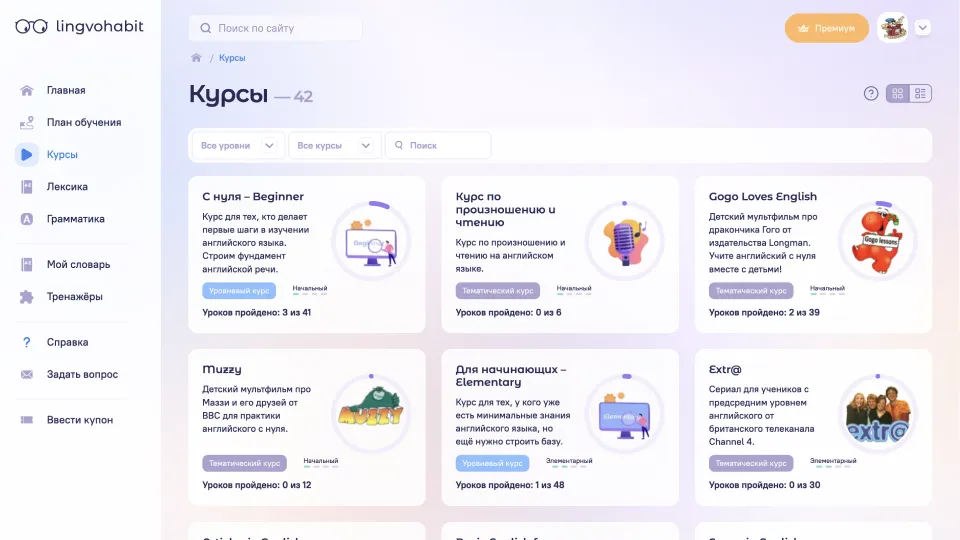Screen dimensions: 960x540
Task: Open Для начинающих – Elementary course title
Action: point(511,376)
